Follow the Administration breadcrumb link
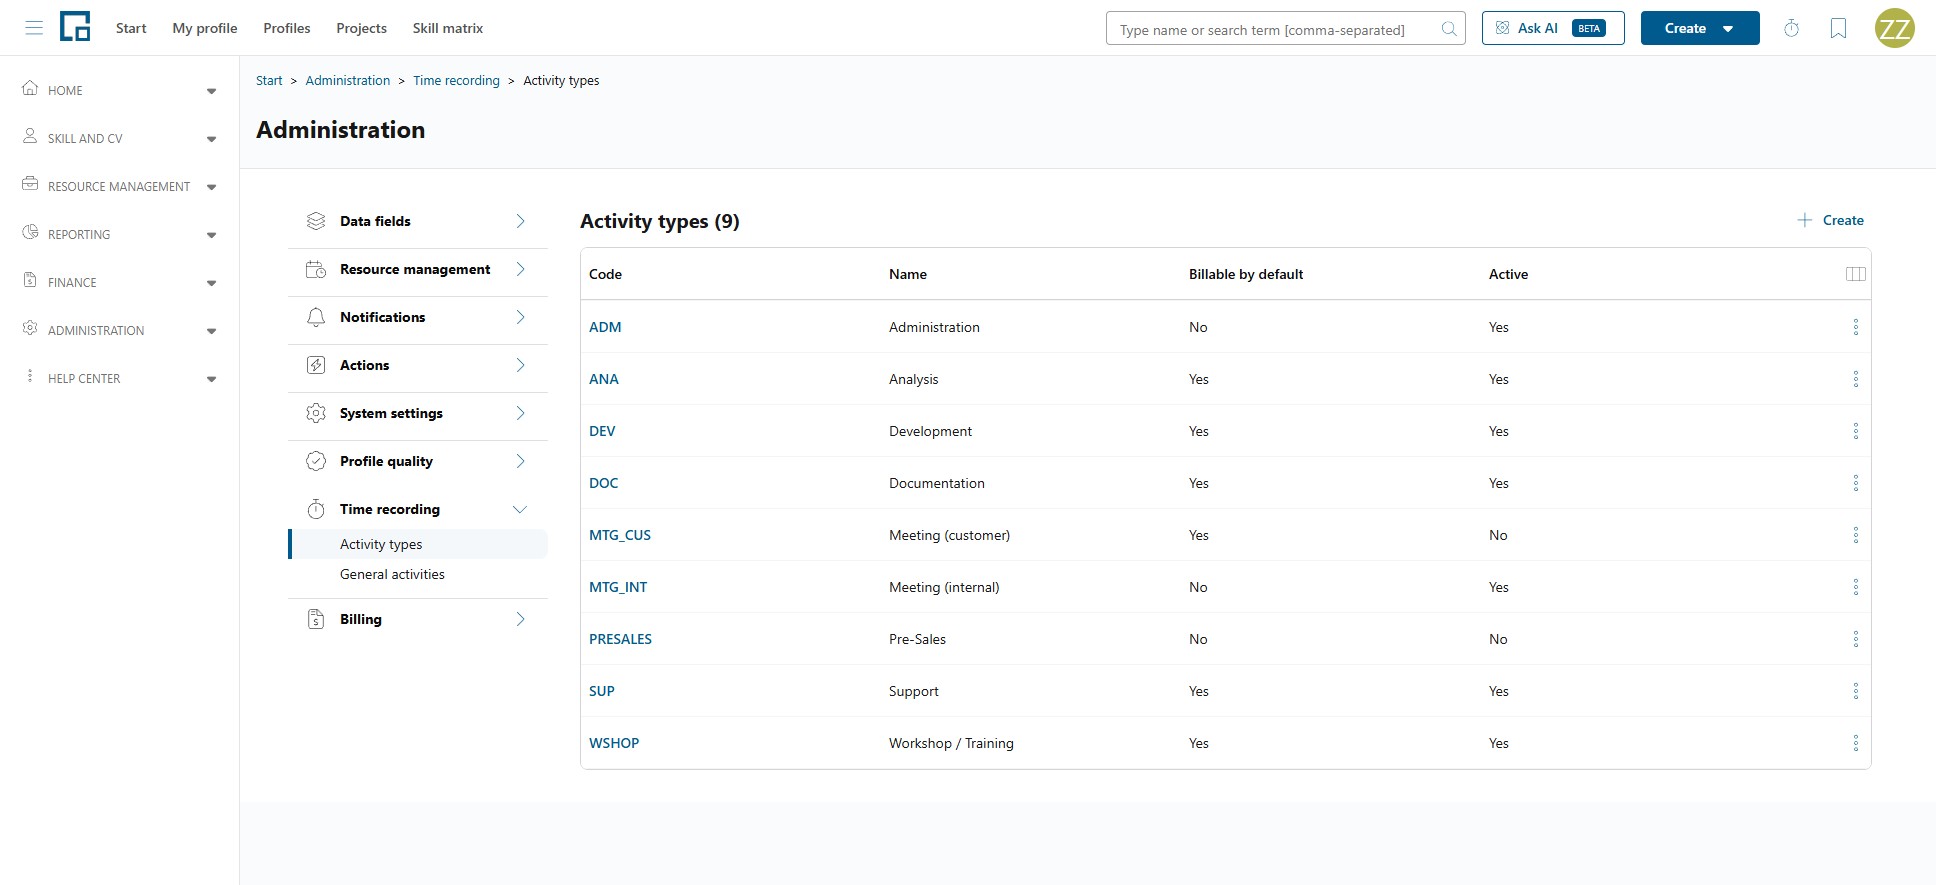The image size is (1936, 885). (x=348, y=81)
